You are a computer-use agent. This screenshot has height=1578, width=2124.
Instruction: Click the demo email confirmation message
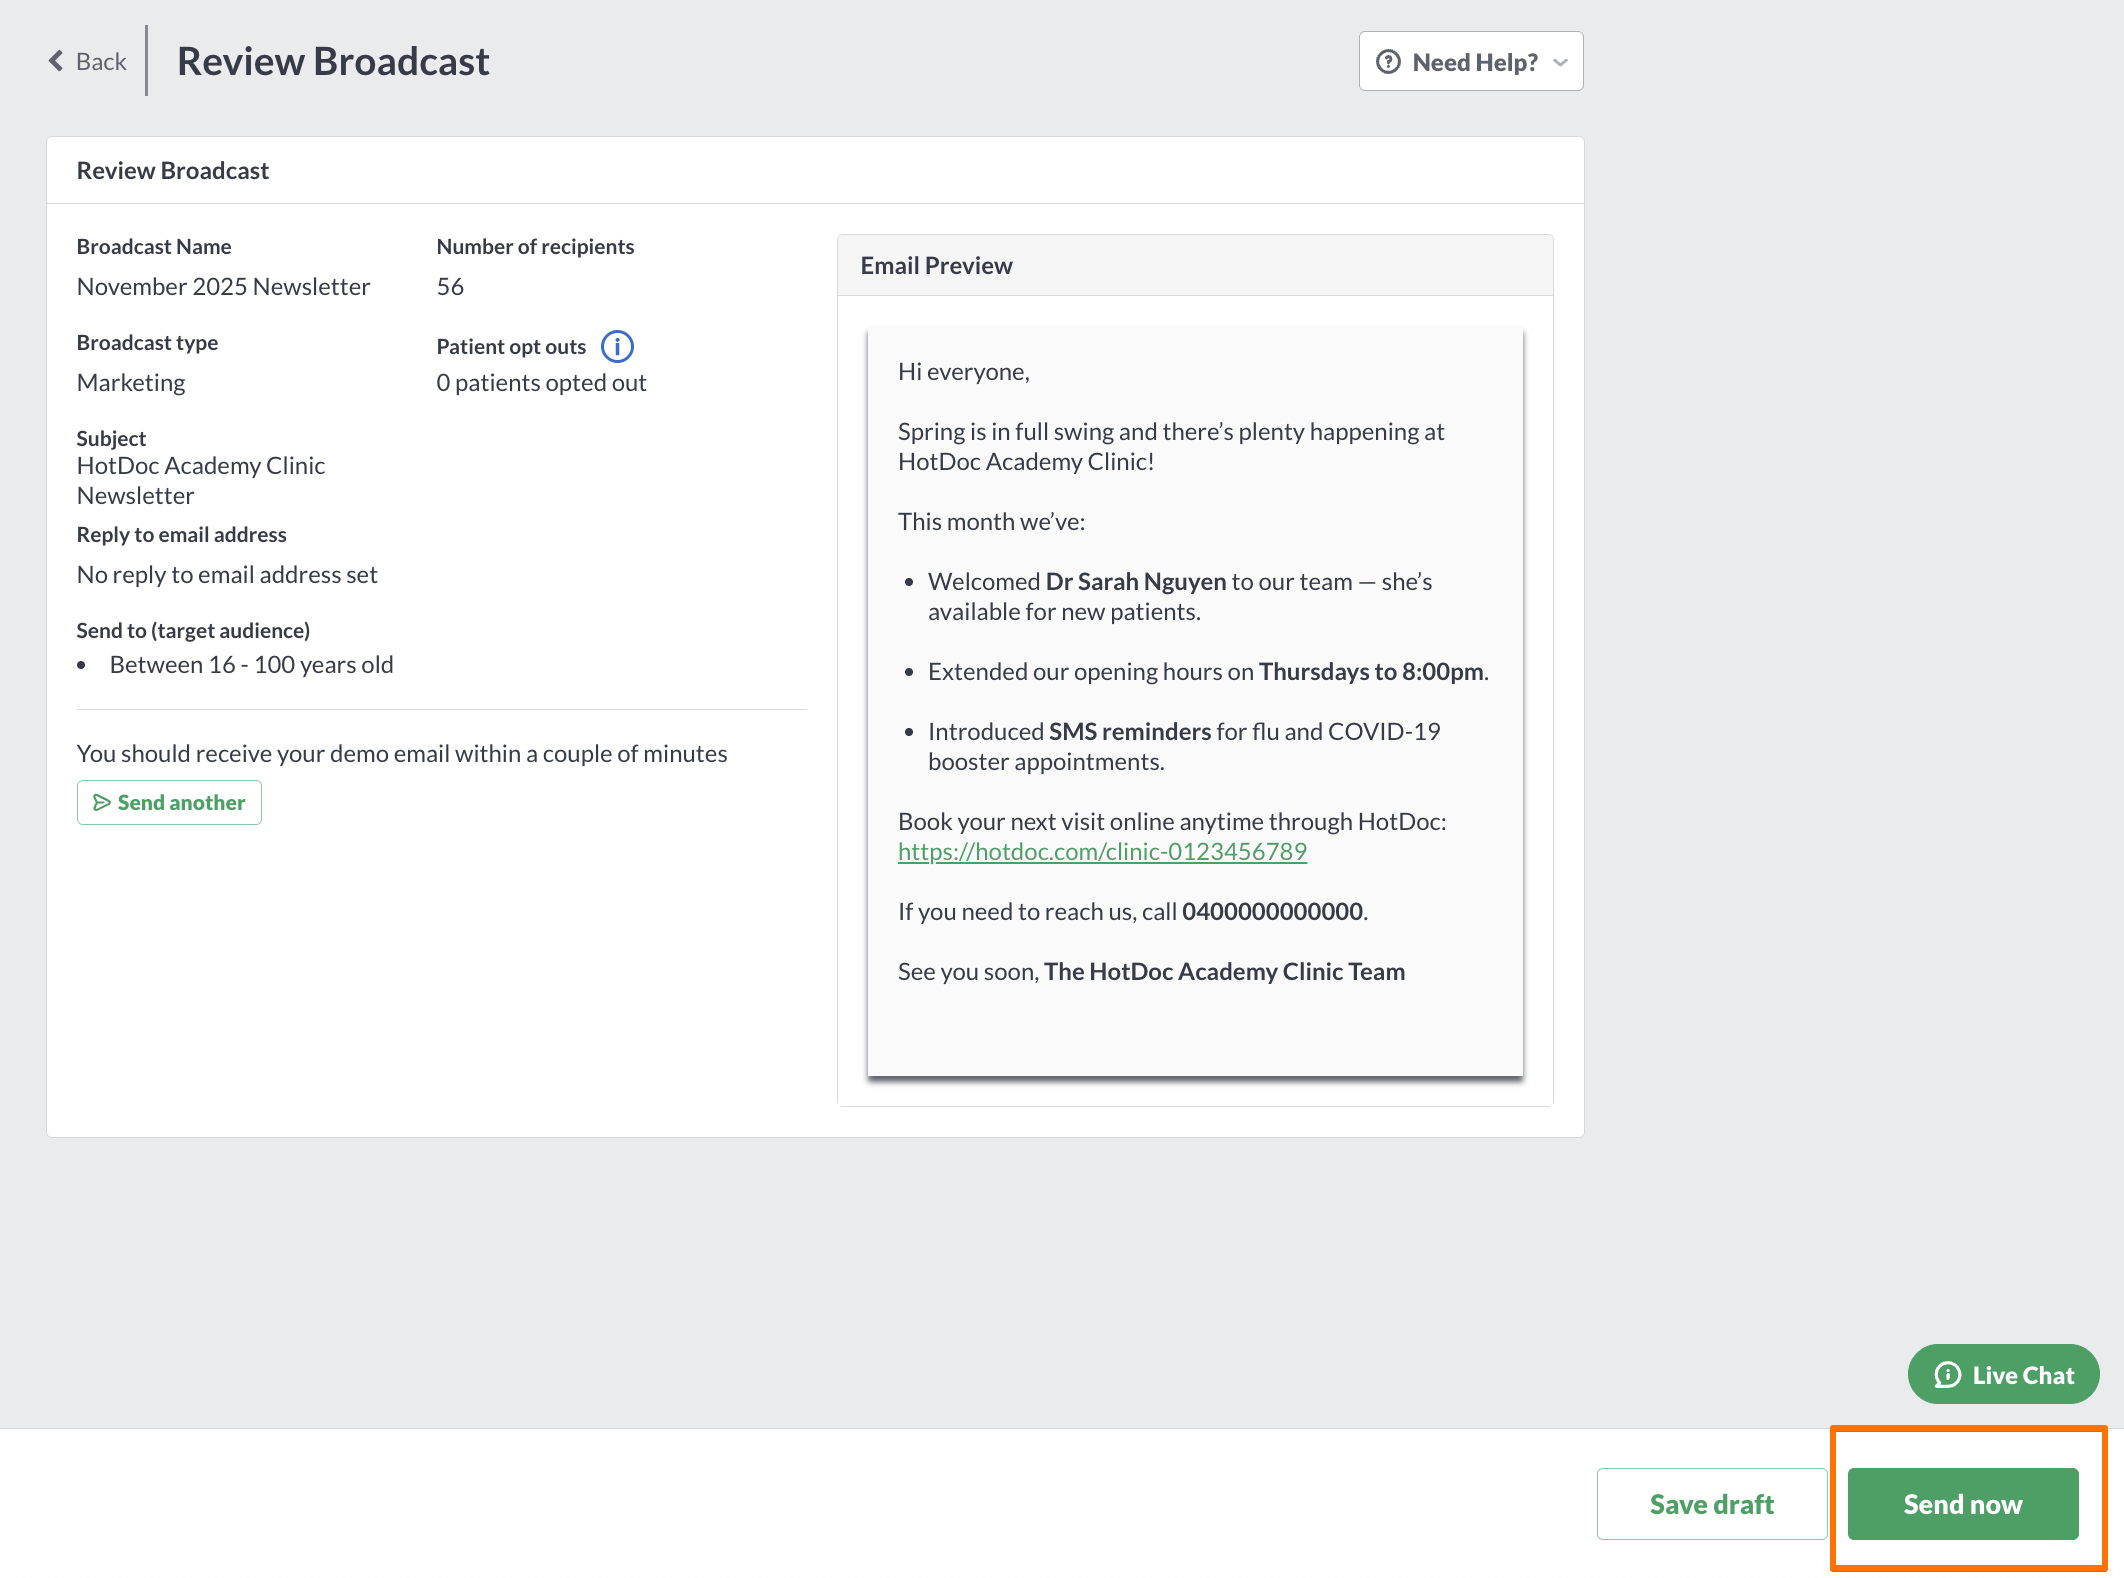point(402,754)
